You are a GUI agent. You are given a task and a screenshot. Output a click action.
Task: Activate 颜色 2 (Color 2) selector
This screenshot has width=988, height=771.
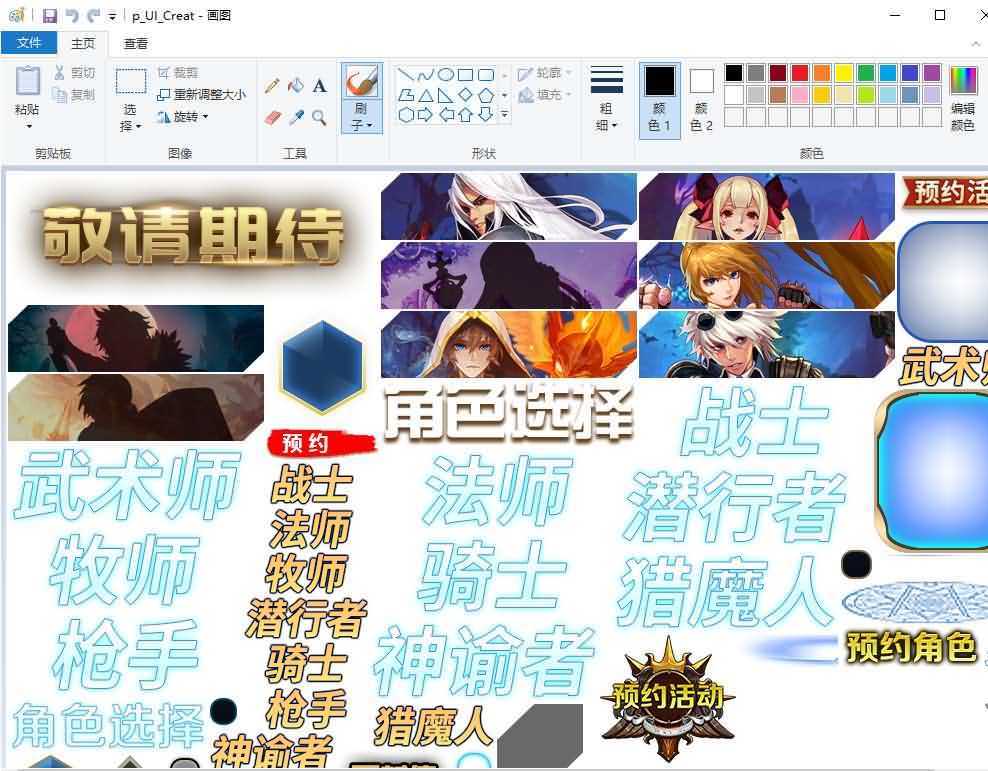702,99
